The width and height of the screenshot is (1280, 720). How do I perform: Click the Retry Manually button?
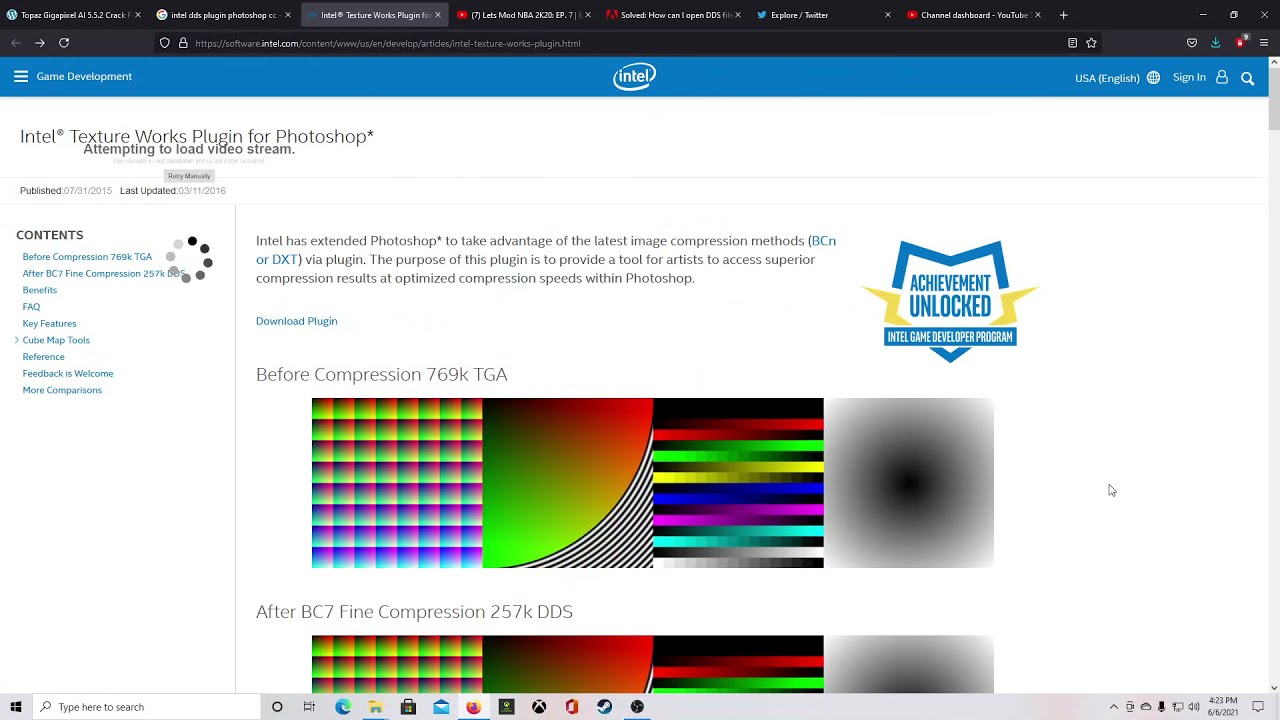point(189,176)
